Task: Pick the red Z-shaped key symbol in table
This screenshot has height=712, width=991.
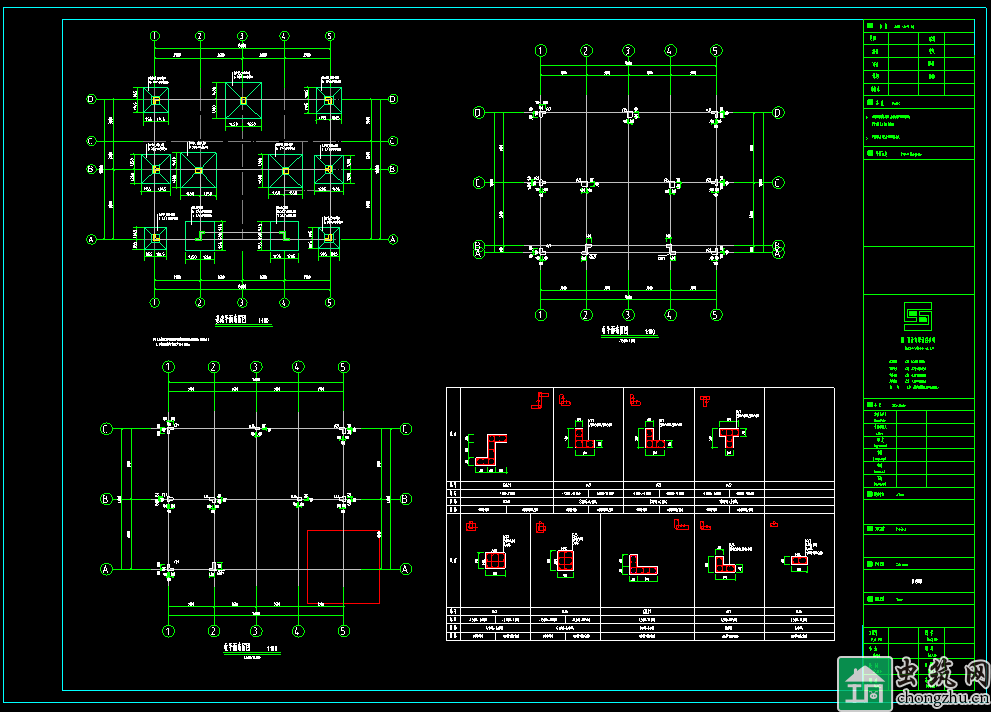Action: 540,399
